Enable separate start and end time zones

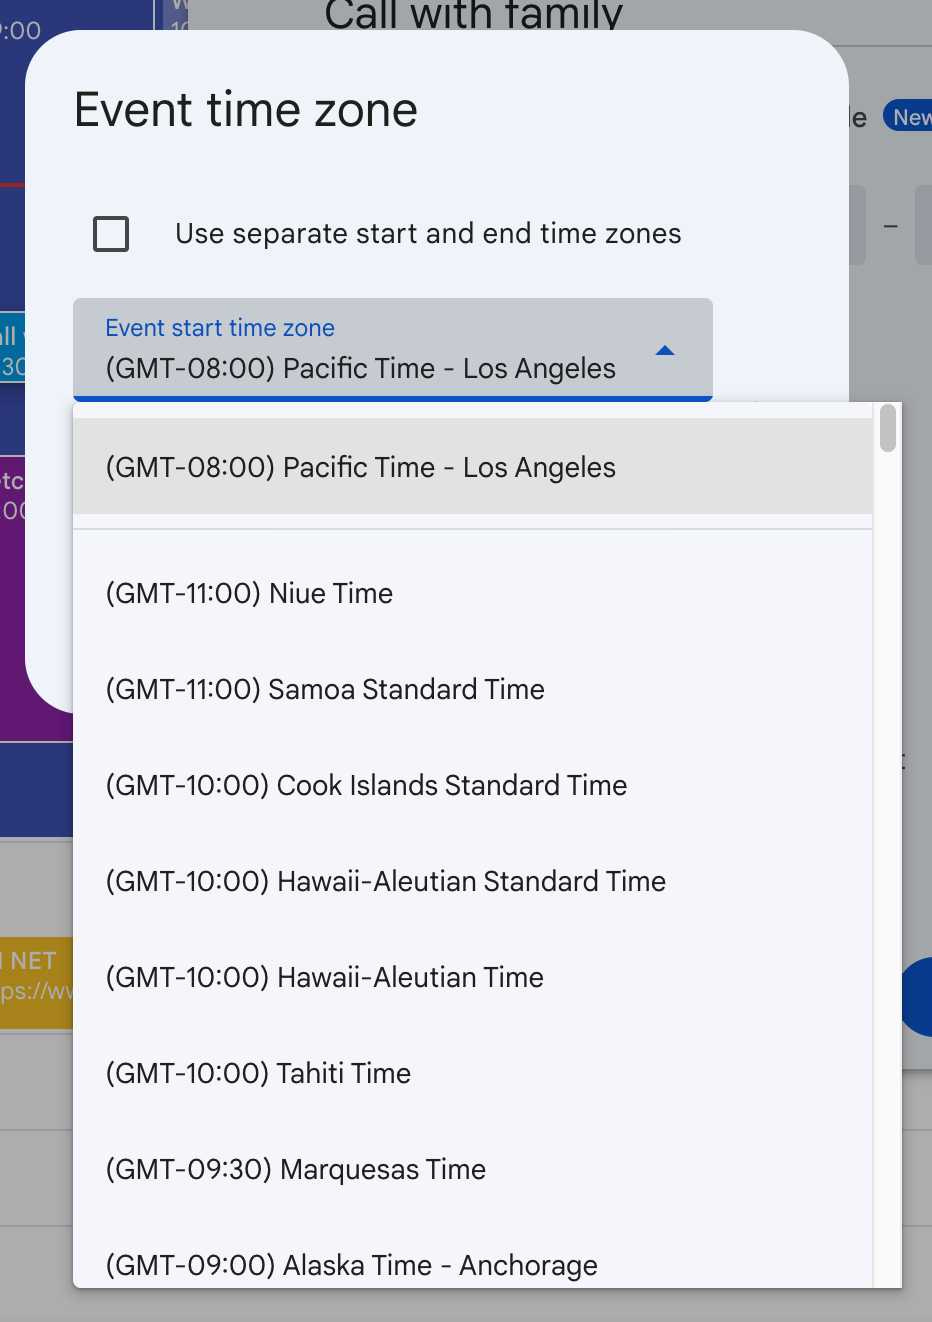[110, 233]
